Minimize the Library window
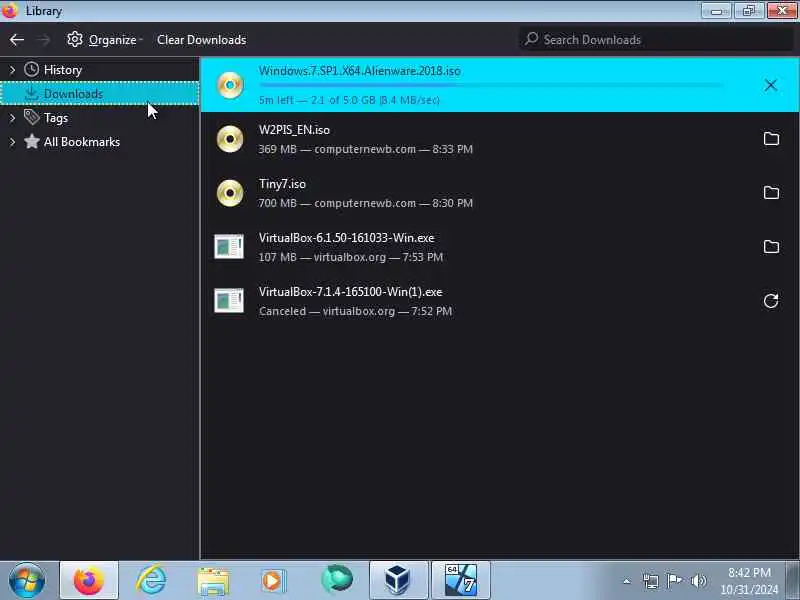The image size is (800, 600). point(717,11)
